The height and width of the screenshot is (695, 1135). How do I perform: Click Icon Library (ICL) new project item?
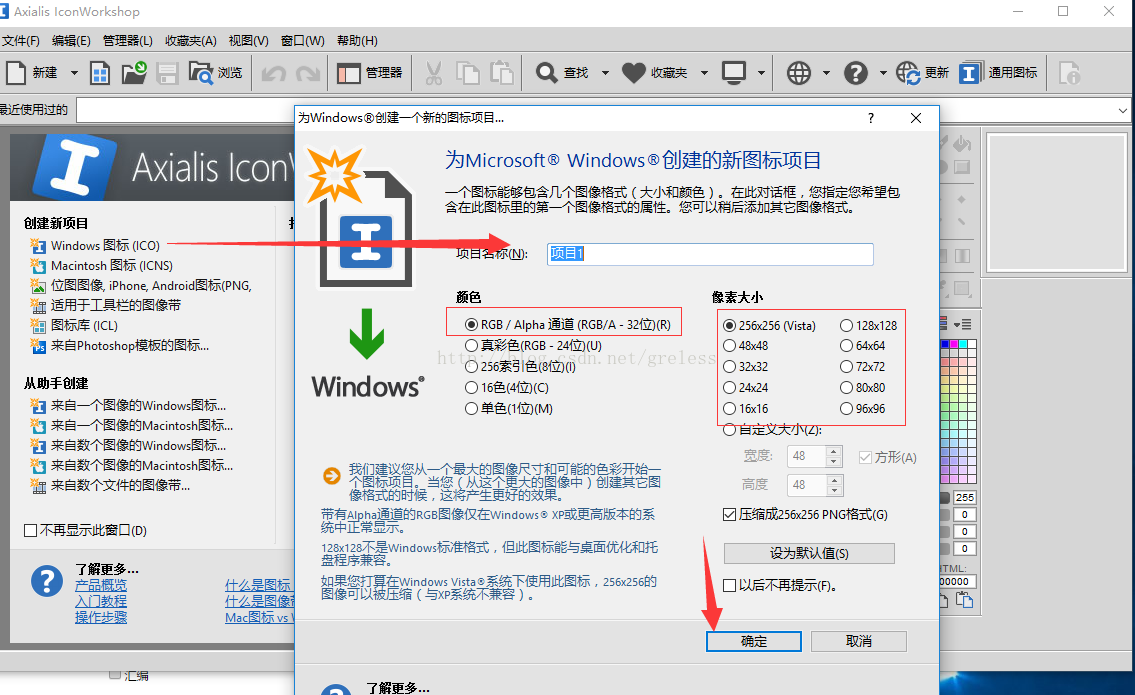pos(74,326)
